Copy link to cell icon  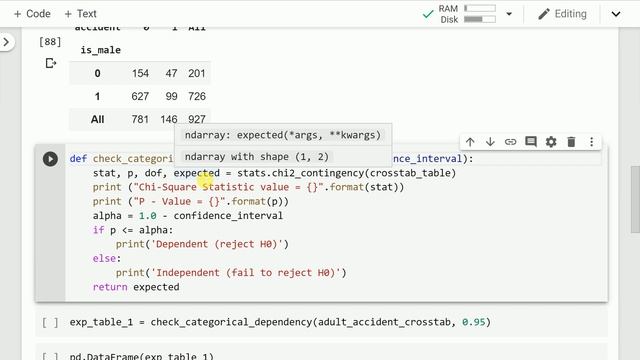click(510, 142)
